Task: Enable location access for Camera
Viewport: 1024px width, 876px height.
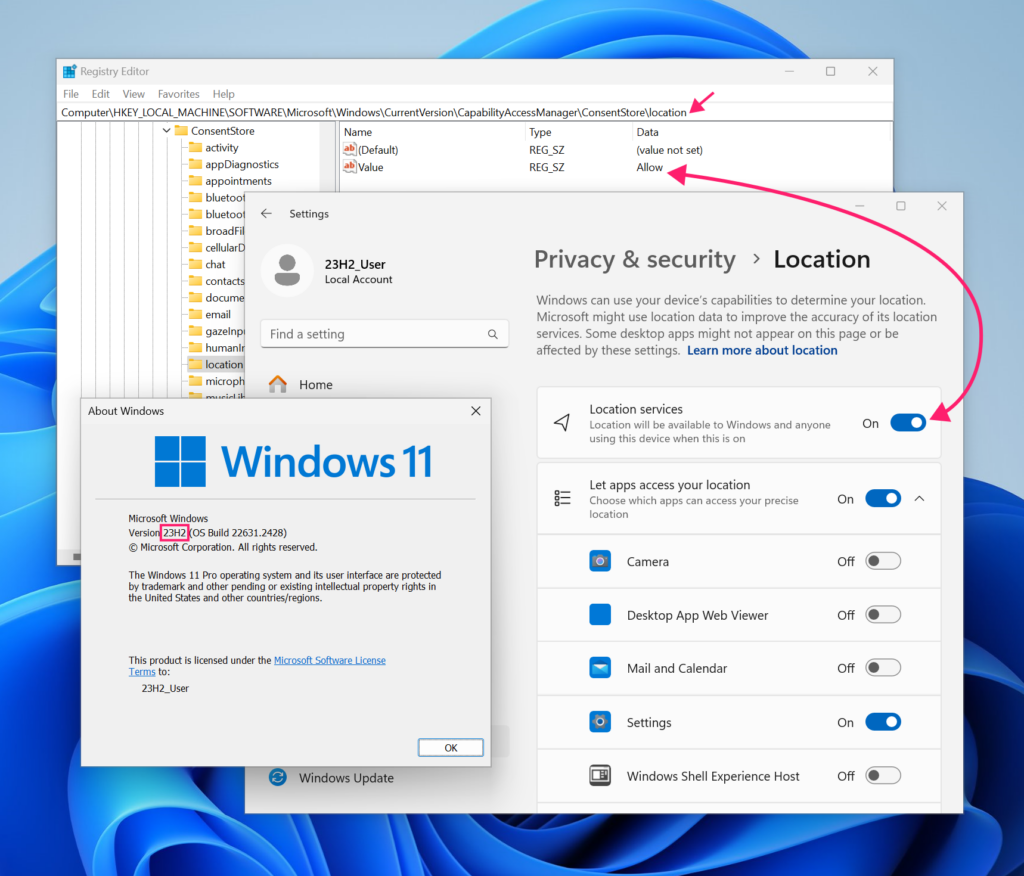Action: point(883,561)
